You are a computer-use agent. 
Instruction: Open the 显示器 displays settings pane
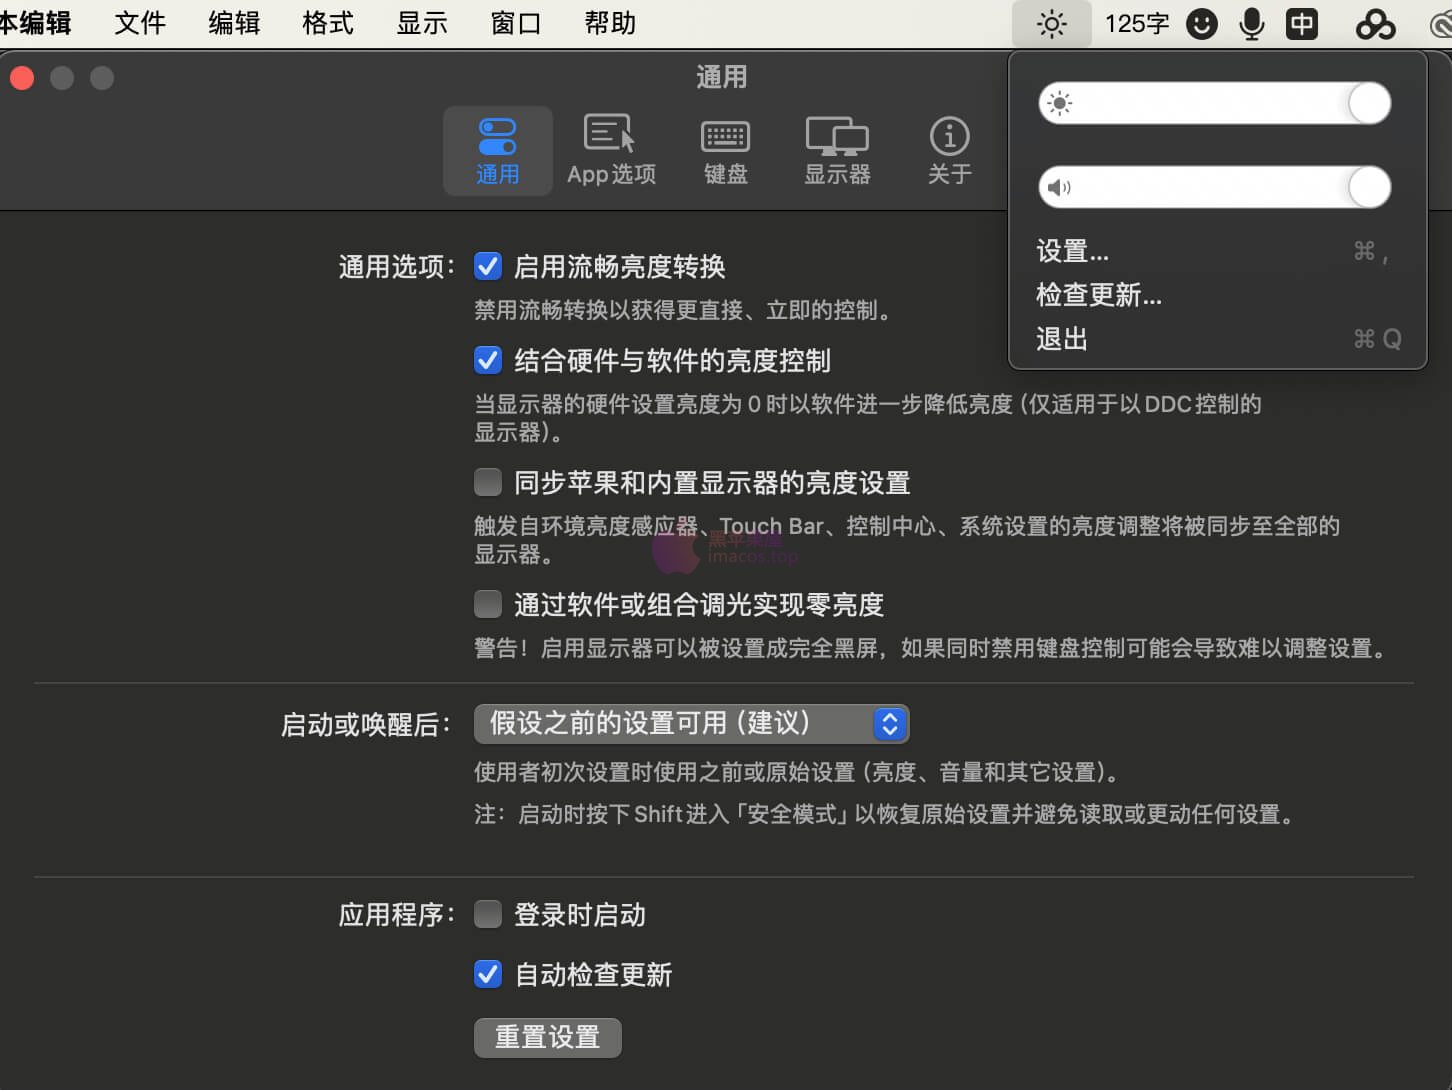coord(837,150)
